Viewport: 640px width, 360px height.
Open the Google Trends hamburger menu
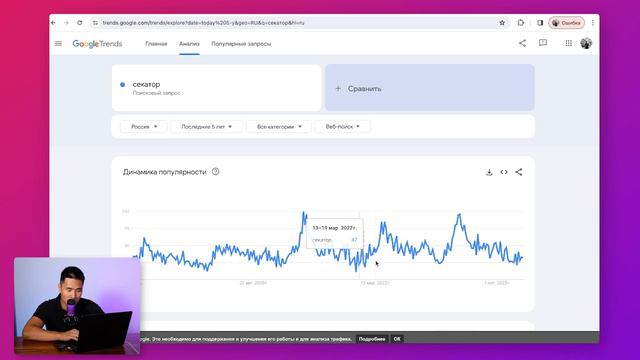(58, 43)
